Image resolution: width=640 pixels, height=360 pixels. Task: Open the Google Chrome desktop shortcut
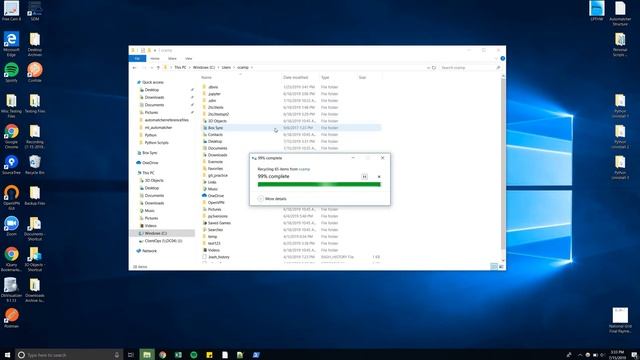click(x=11, y=136)
